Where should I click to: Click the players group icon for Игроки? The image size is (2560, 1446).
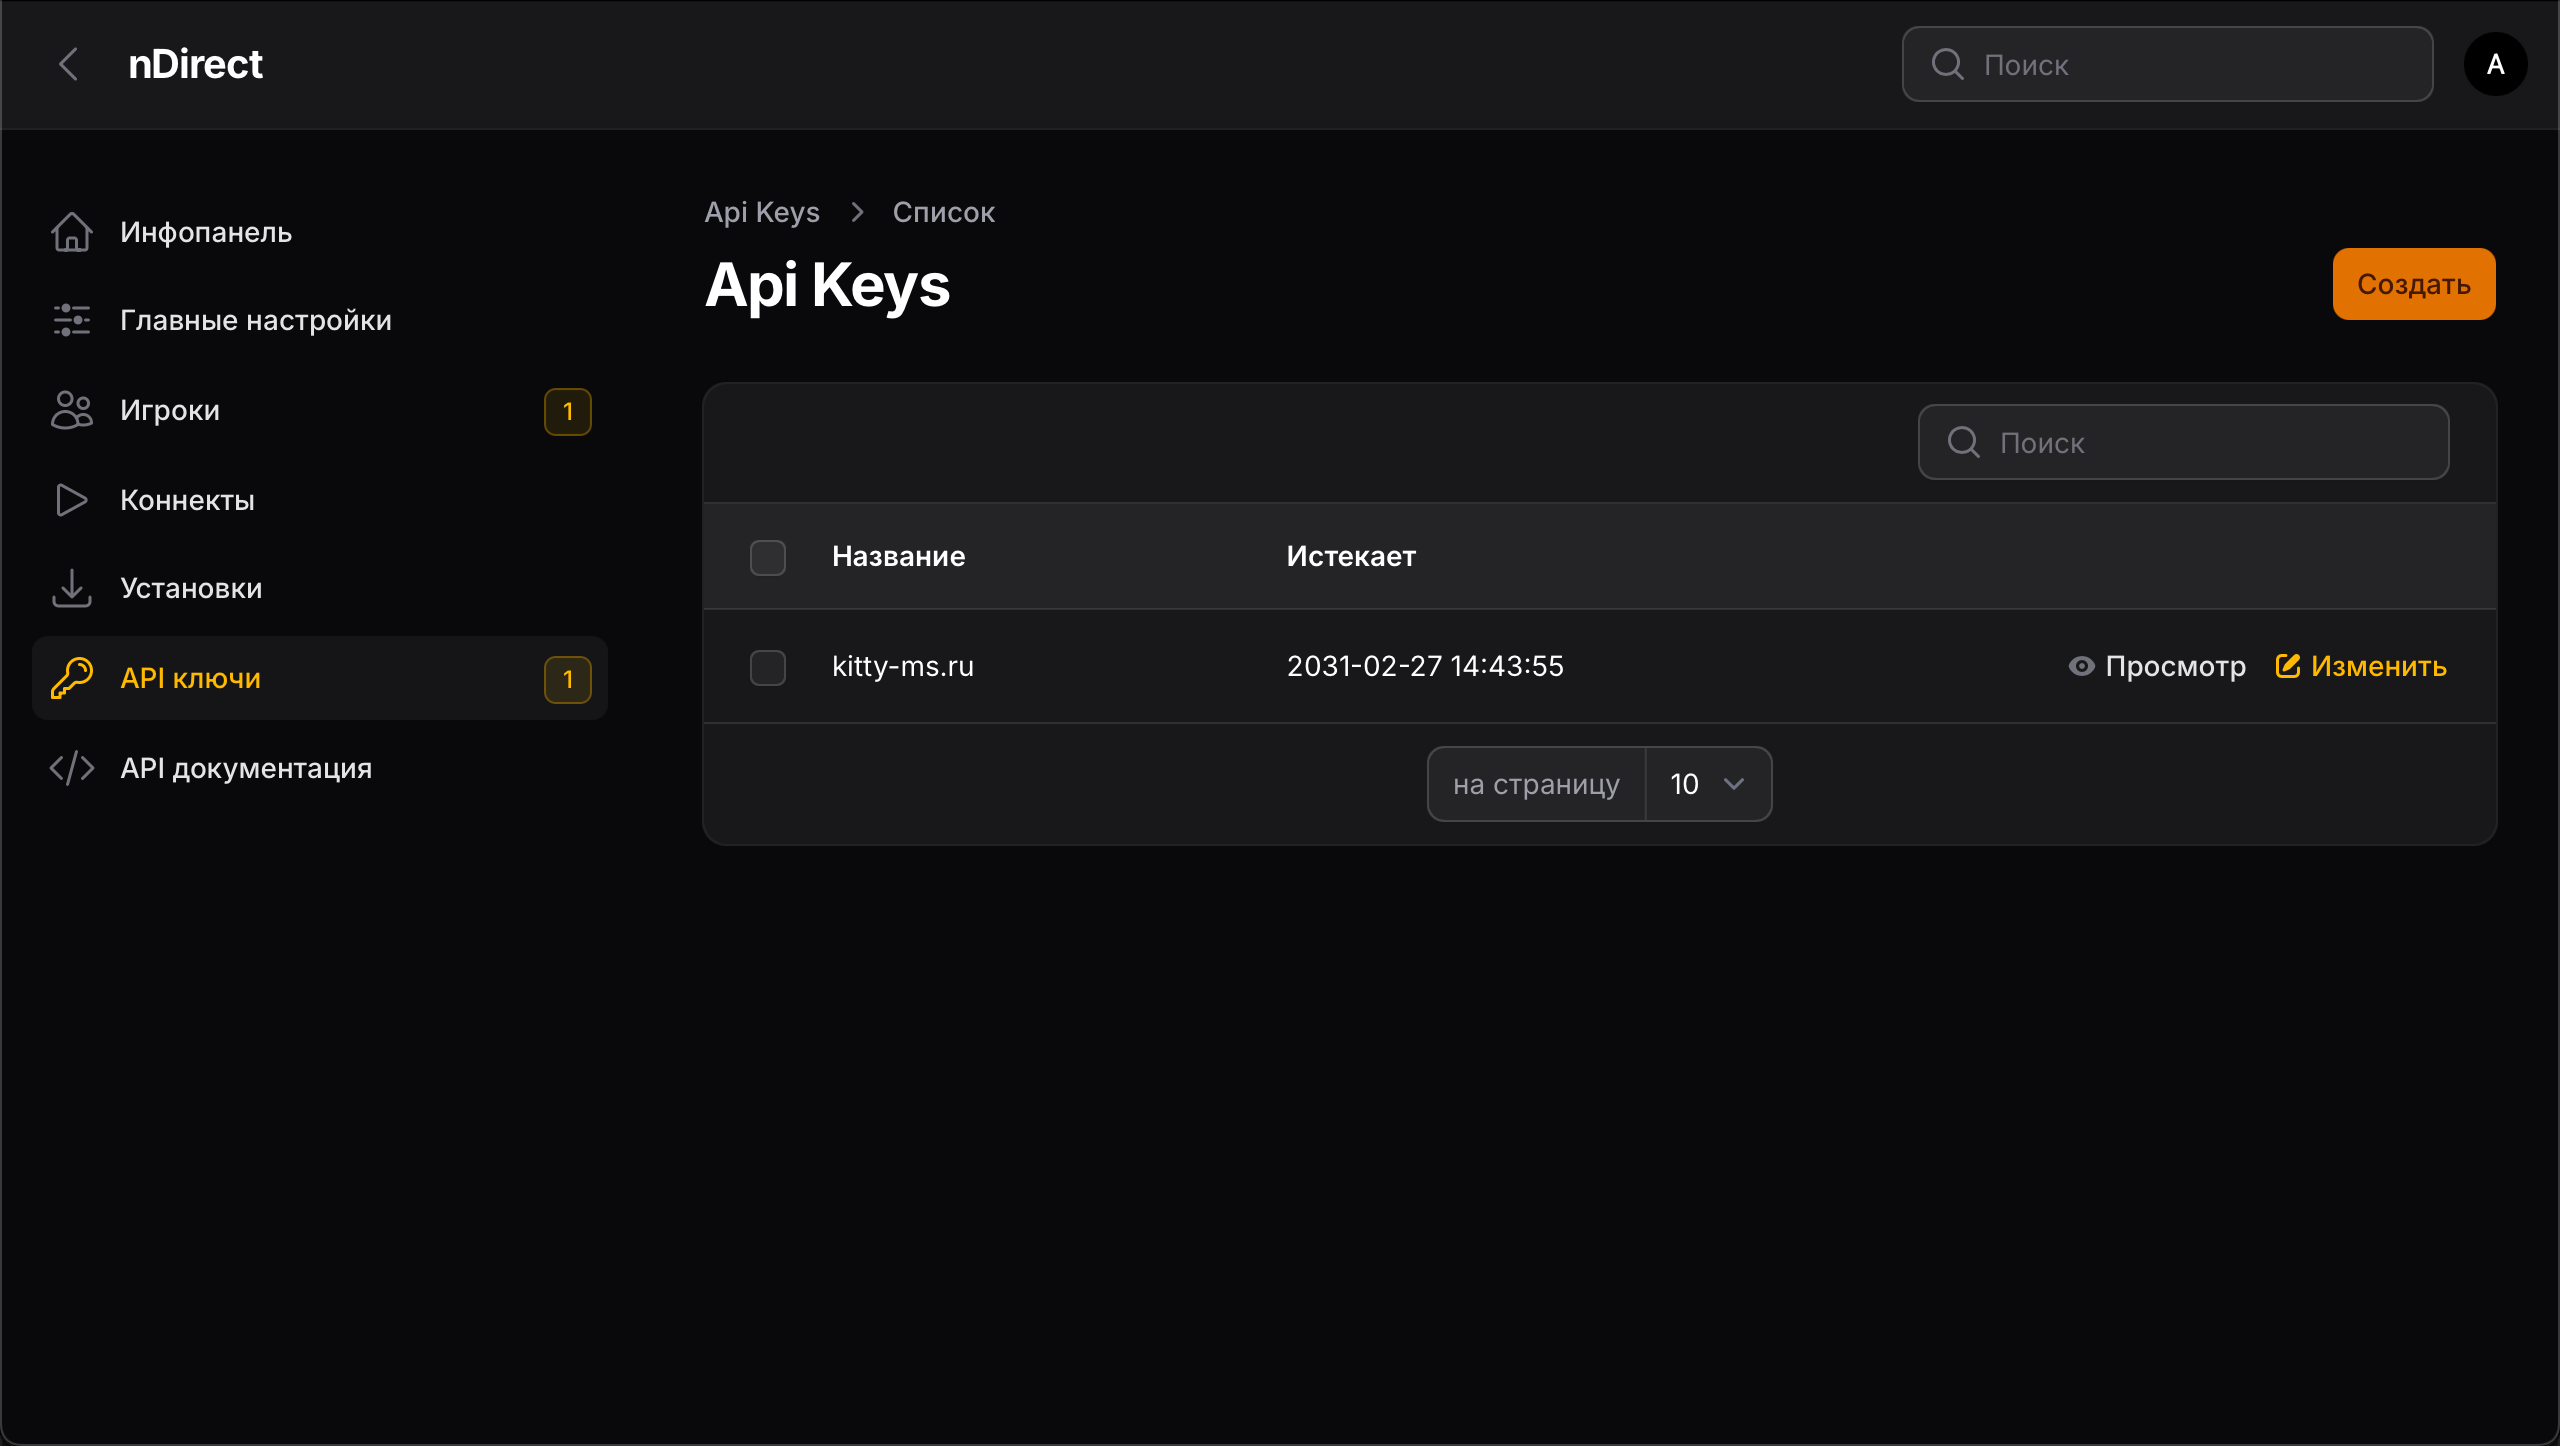72,410
